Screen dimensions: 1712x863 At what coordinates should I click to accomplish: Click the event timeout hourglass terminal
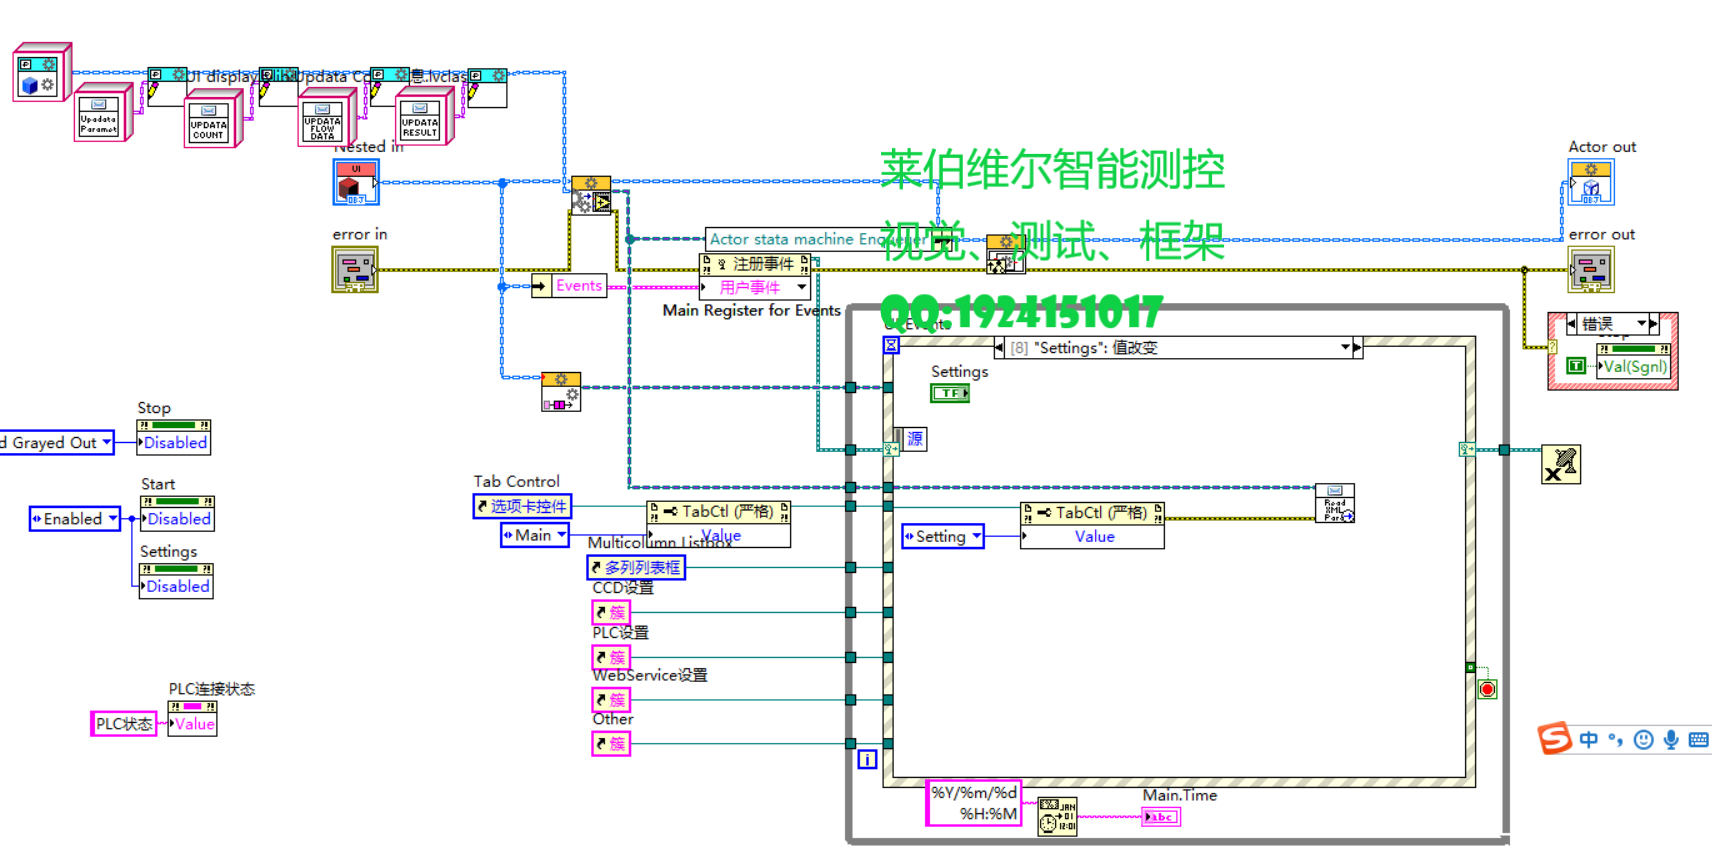click(891, 345)
